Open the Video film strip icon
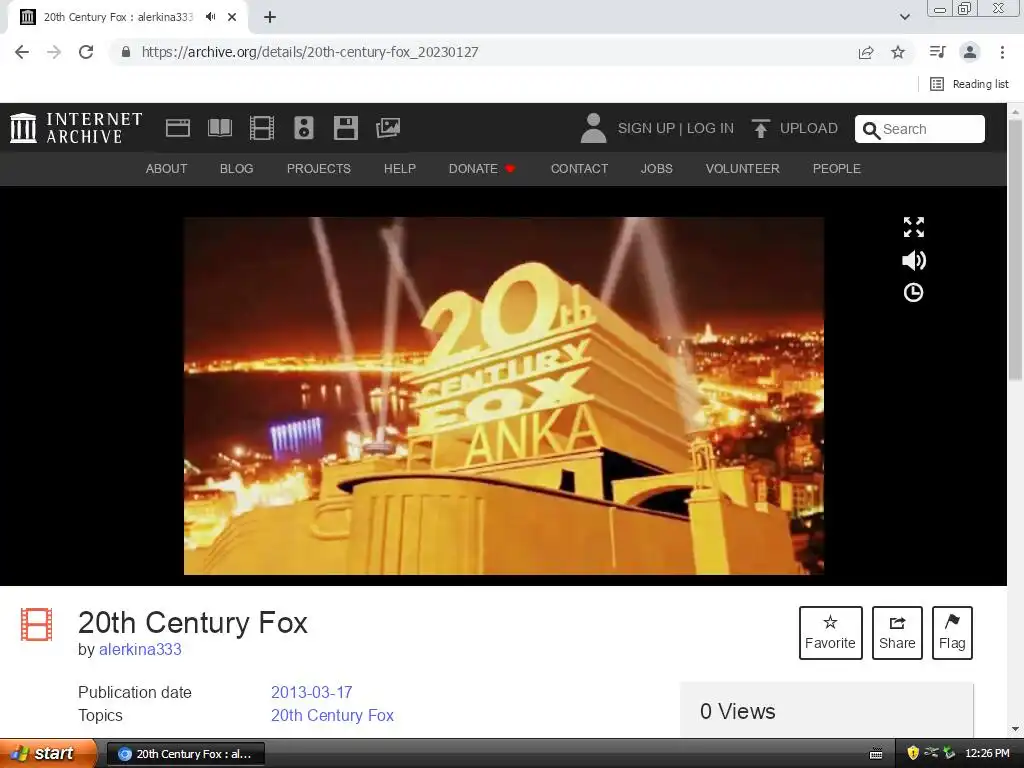The height and width of the screenshot is (768, 1024). click(262, 128)
